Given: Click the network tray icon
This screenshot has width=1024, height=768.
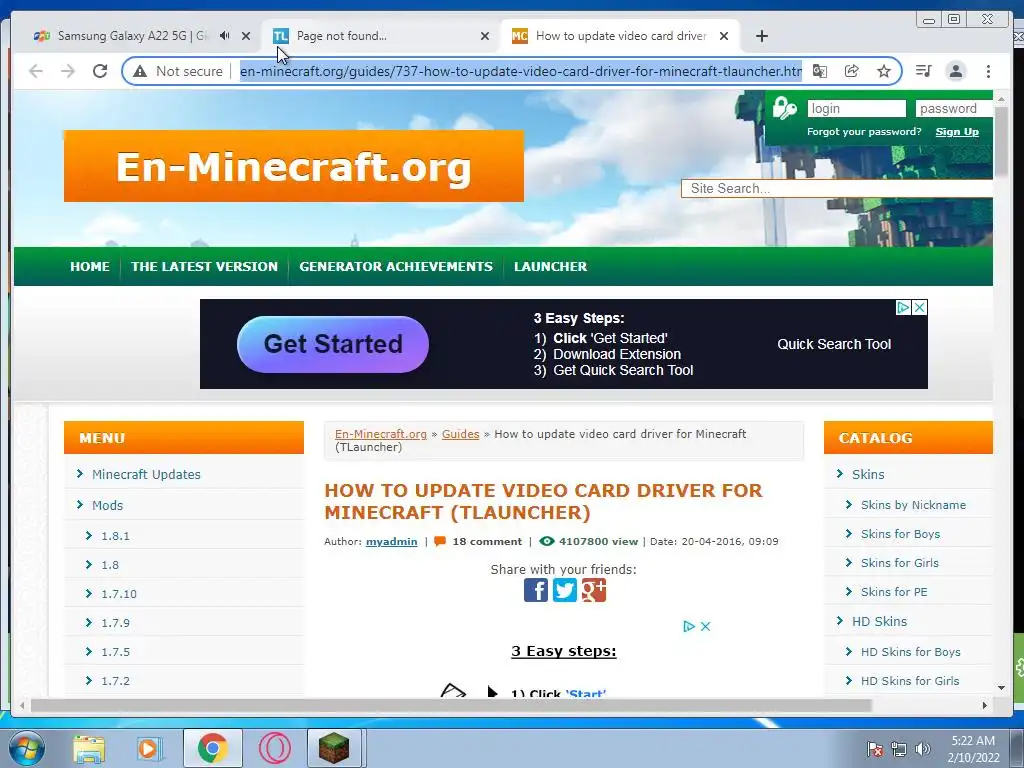Looking at the screenshot, I should click(899, 749).
